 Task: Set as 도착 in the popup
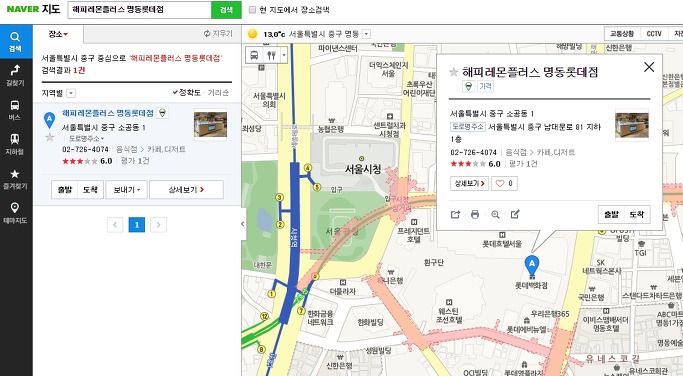637,214
